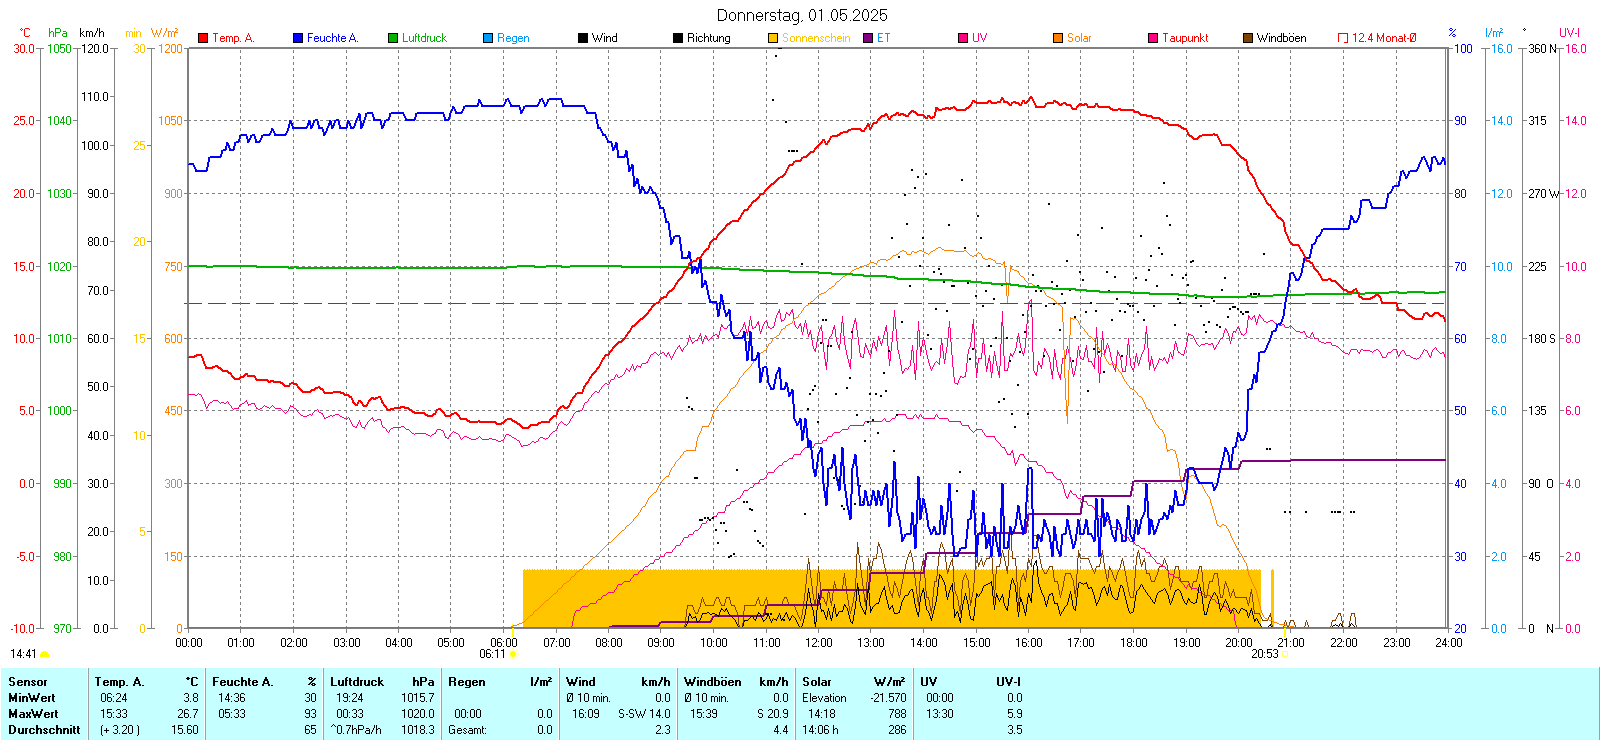This screenshot has height=740, width=1600.
Task: Select the Windböen column header in table
Action: point(713,682)
